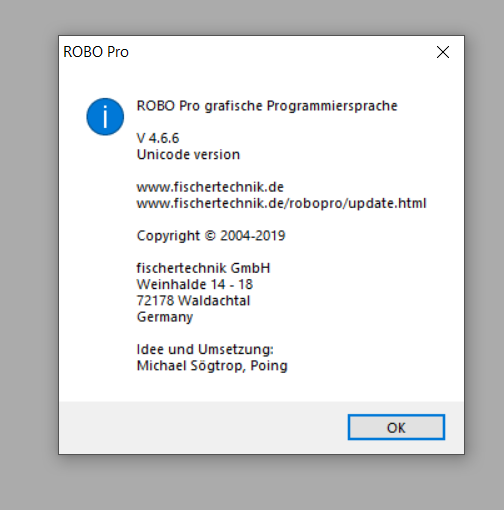This screenshot has height=510, width=504.
Task: Click the empty title bar area
Action: click(x=280, y=52)
